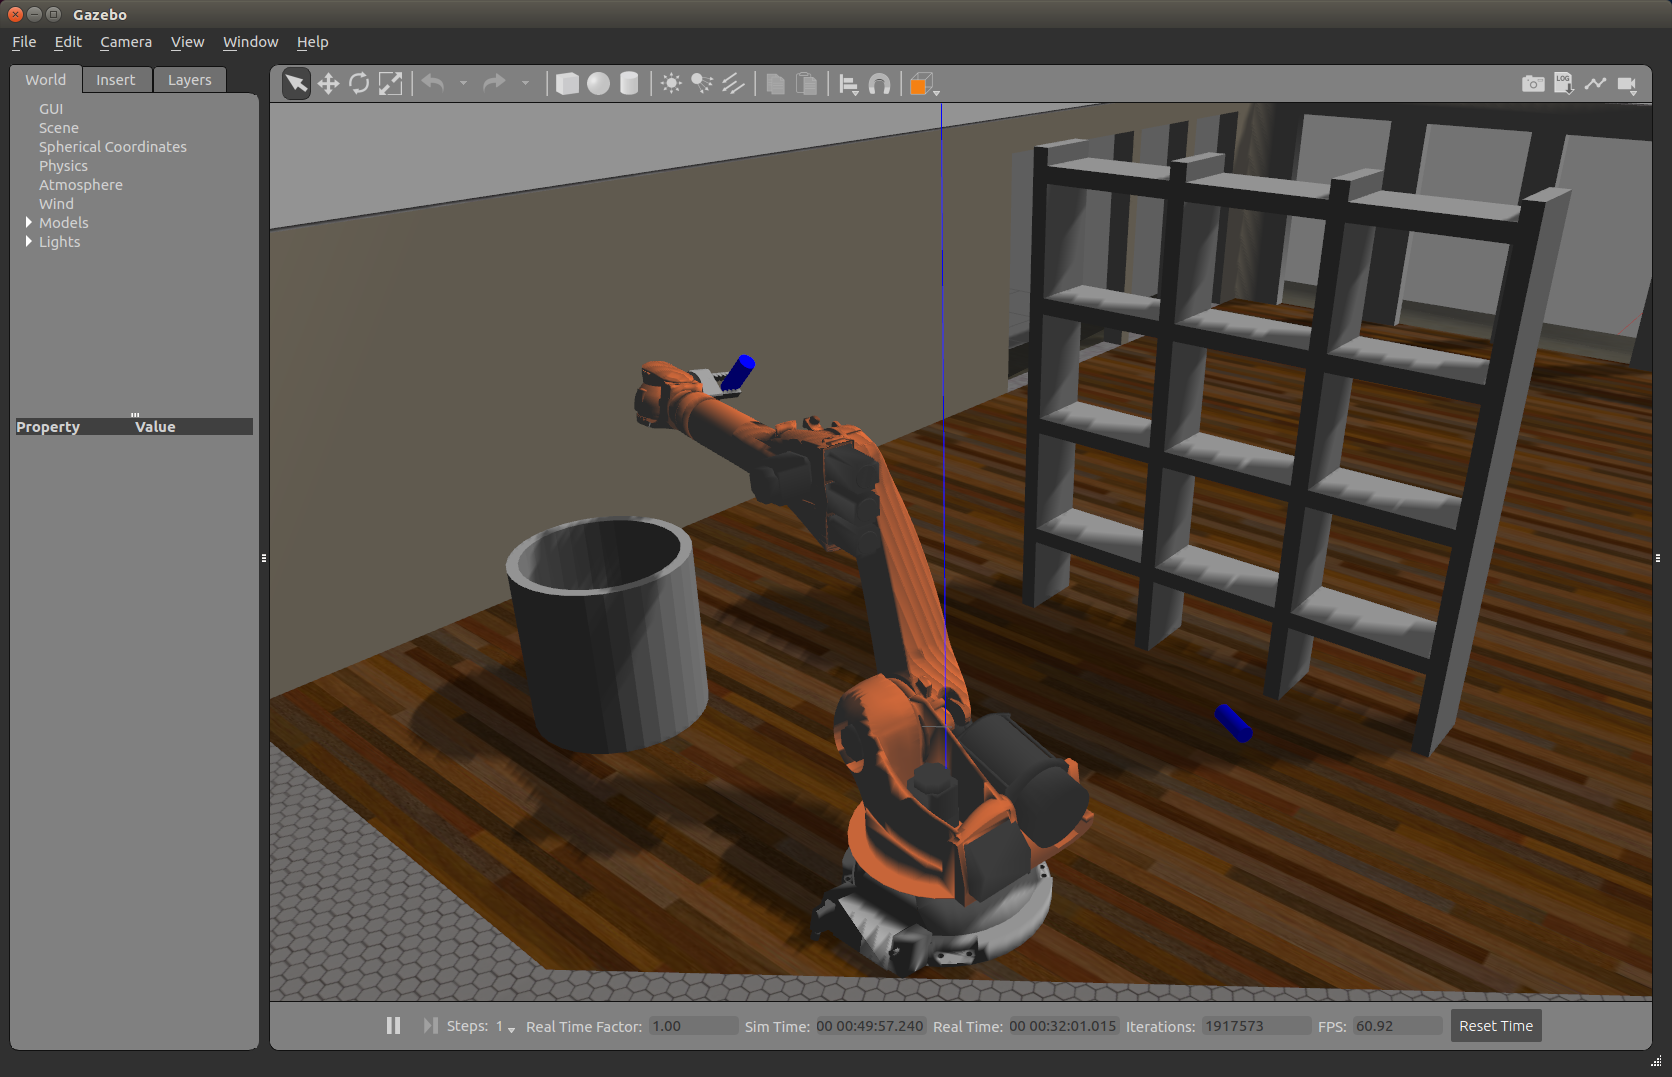Open the orange cube view angle menu
The width and height of the screenshot is (1672, 1077).
coord(922,85)
